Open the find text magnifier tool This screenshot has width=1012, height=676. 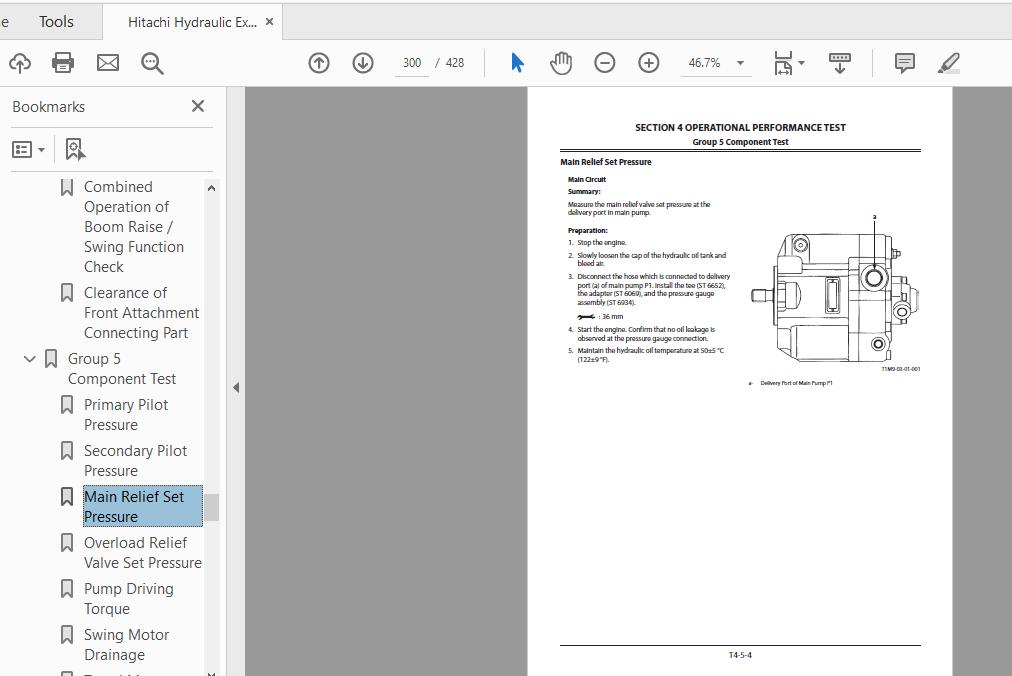click(152, 63)
